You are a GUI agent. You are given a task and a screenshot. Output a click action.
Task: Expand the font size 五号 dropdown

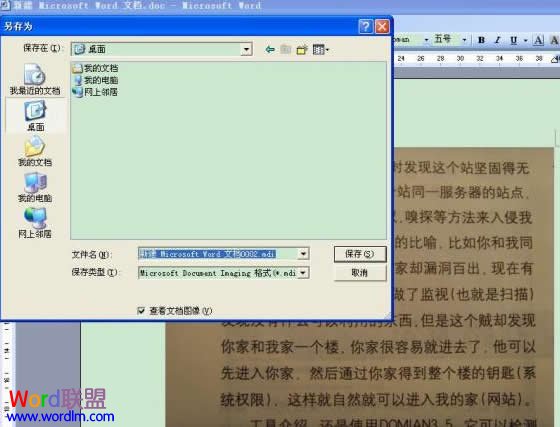click(464, 40)
